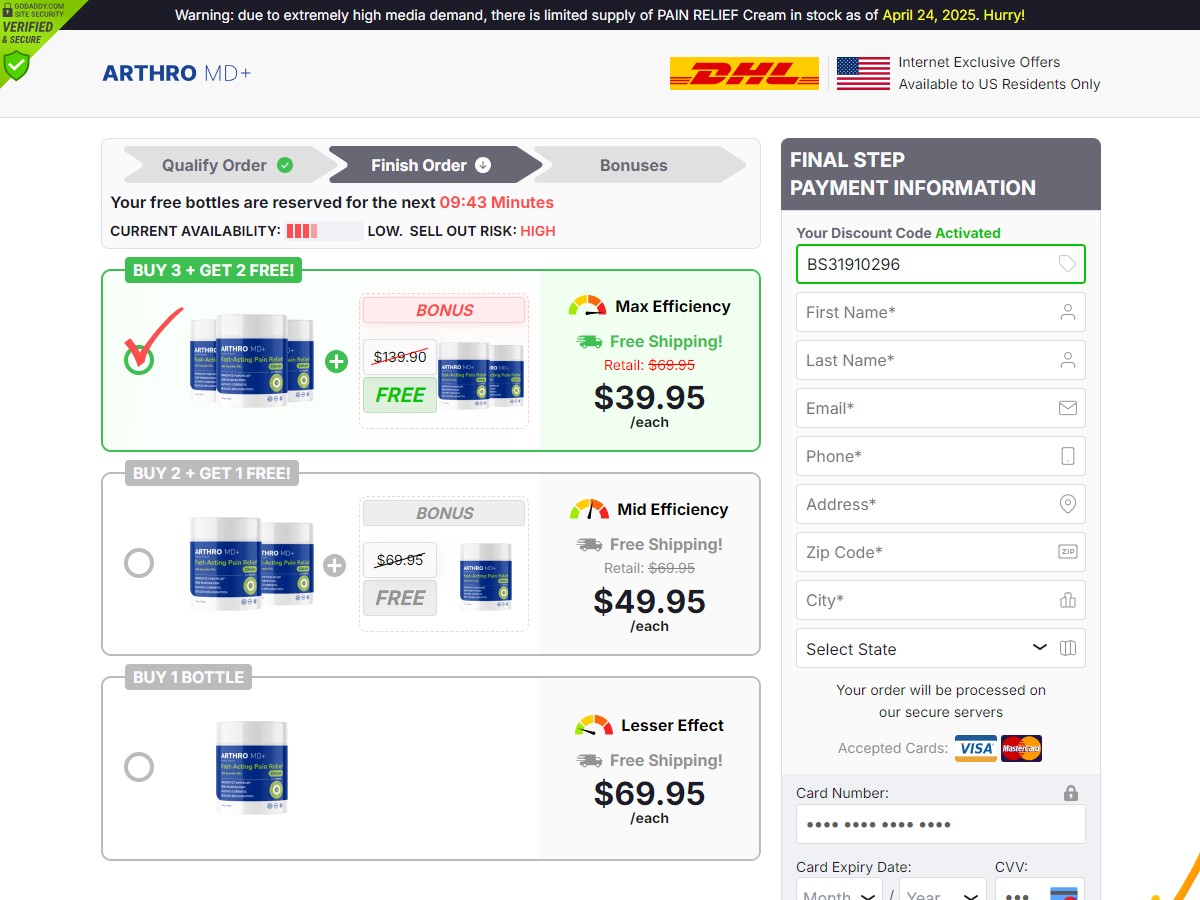Click the SELL OUT RISK HIGH text
Screen dimensions: 1200x900
pos(483,231)
